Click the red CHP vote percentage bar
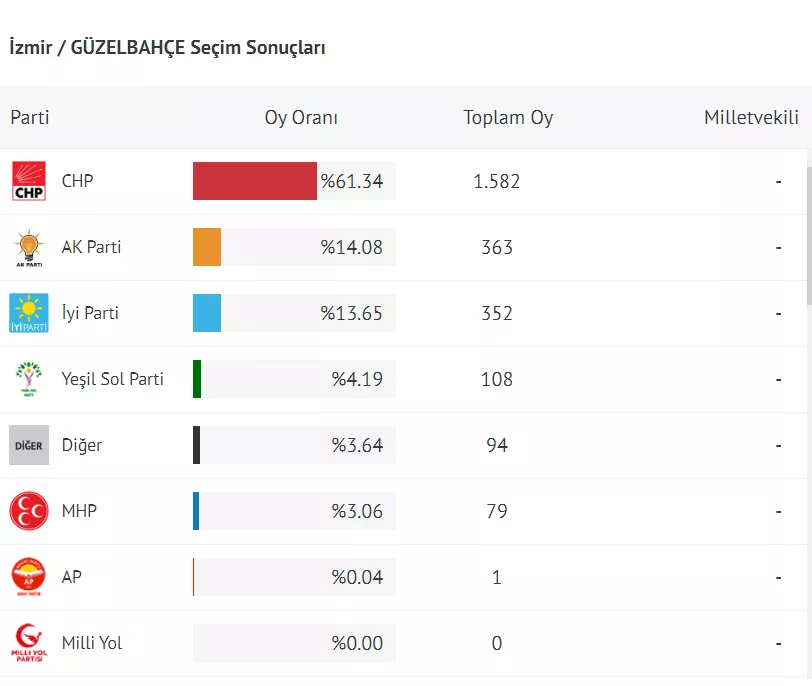Image resolution: width=812 pixels, height=686 pixels. click(x=255, y=181)
